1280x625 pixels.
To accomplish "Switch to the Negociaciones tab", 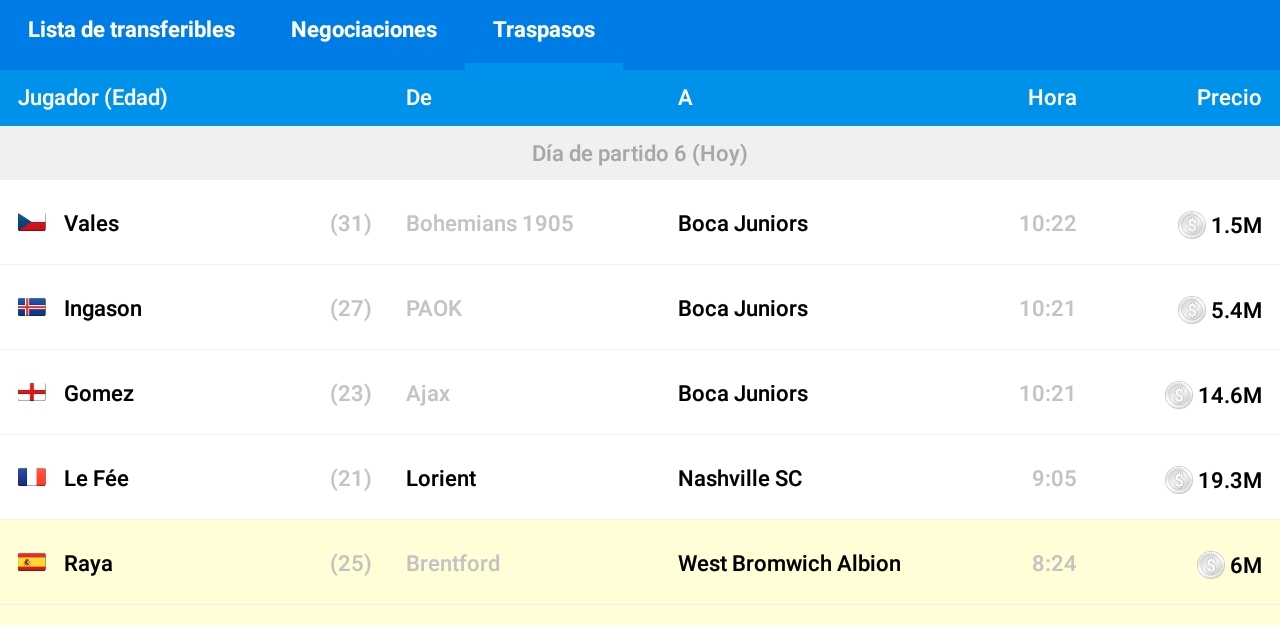I will pos(364,30).
